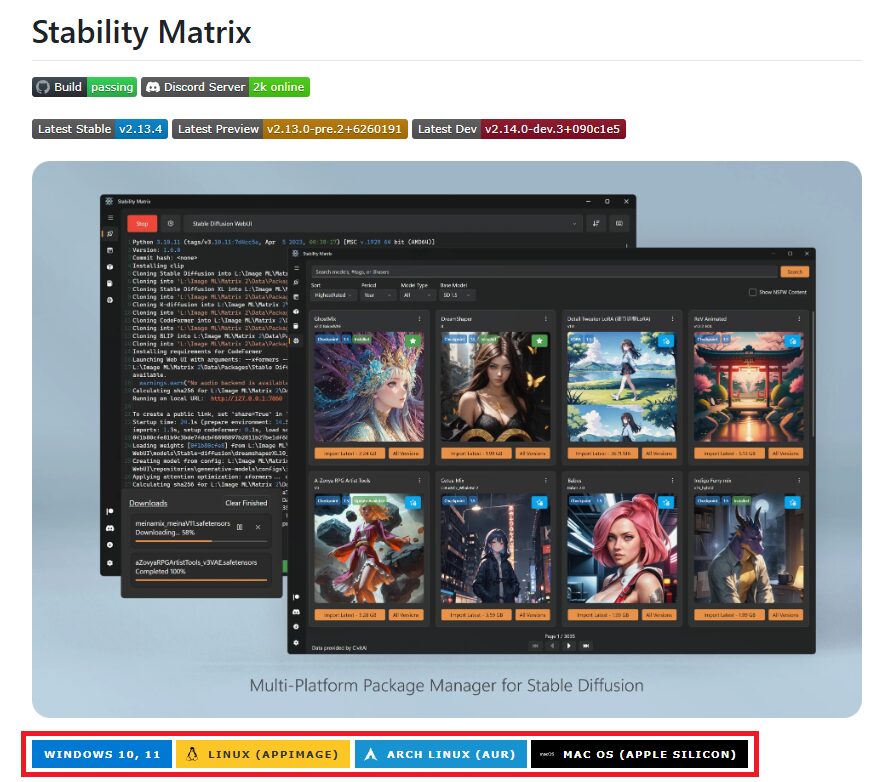Jump to first page in model browser
This screenshot has width=890, height=782.
point(535,646)
